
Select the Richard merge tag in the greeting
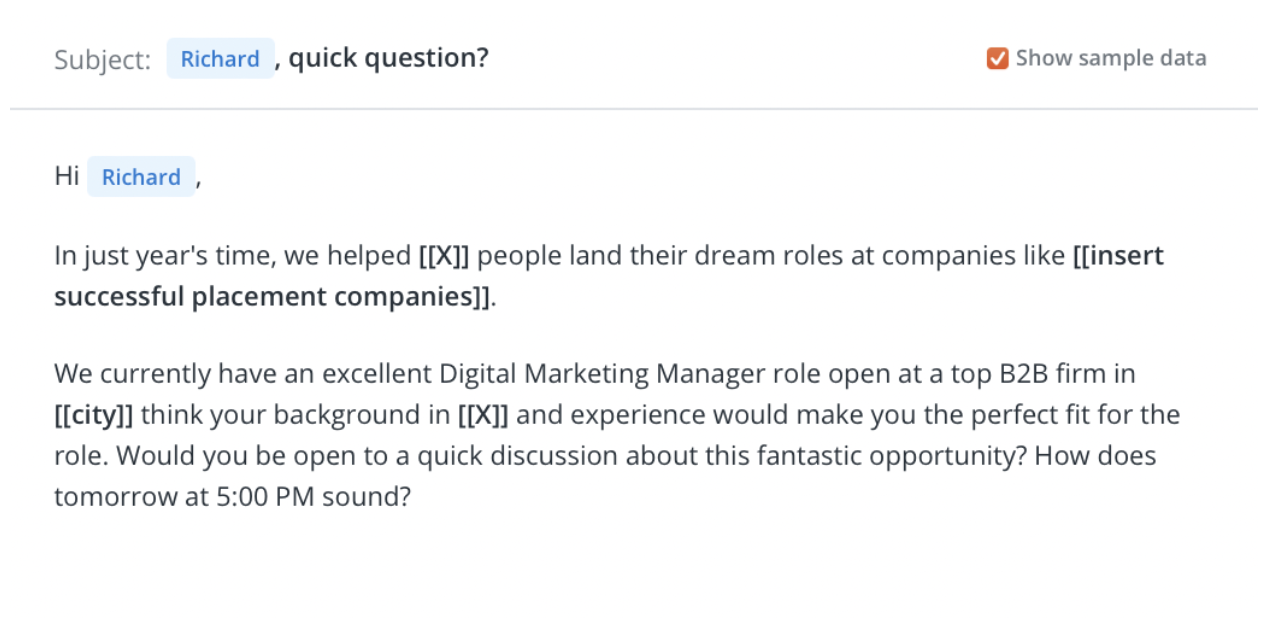pos(141,177)
